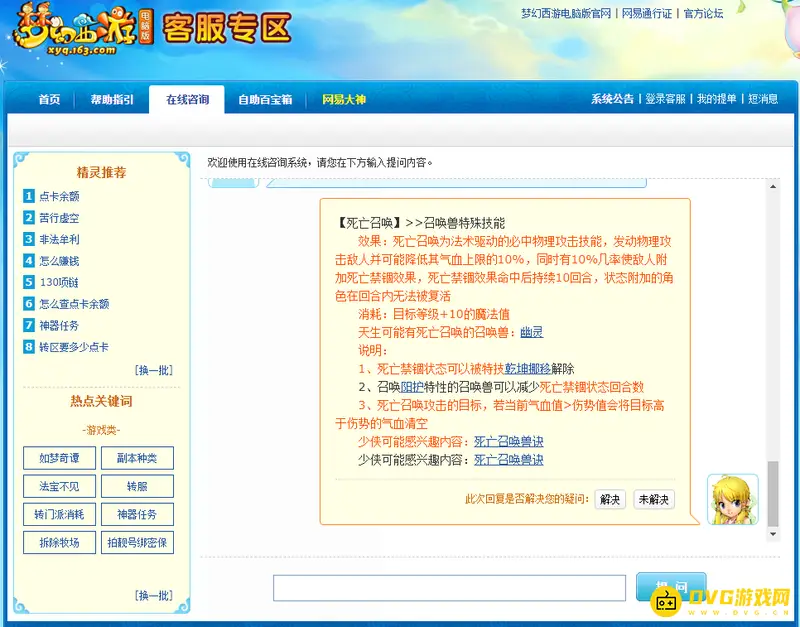
Task: Select the 法宝不见 keyword button
Action: point(59,486)
